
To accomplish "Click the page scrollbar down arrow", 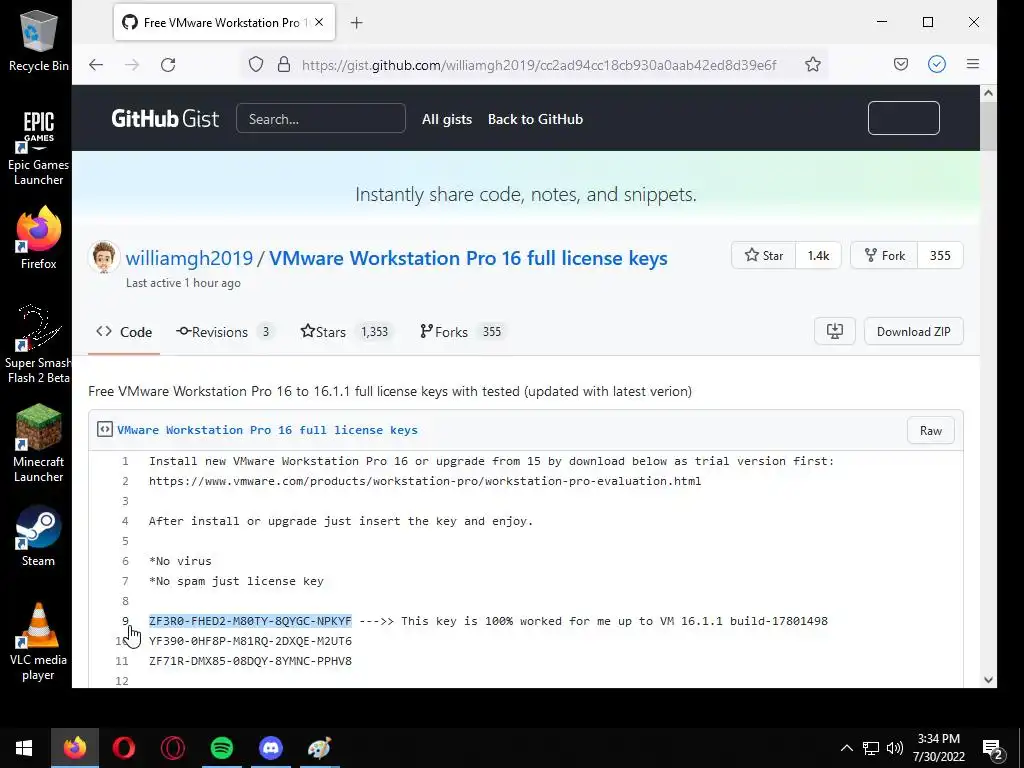I will (988, 680).
